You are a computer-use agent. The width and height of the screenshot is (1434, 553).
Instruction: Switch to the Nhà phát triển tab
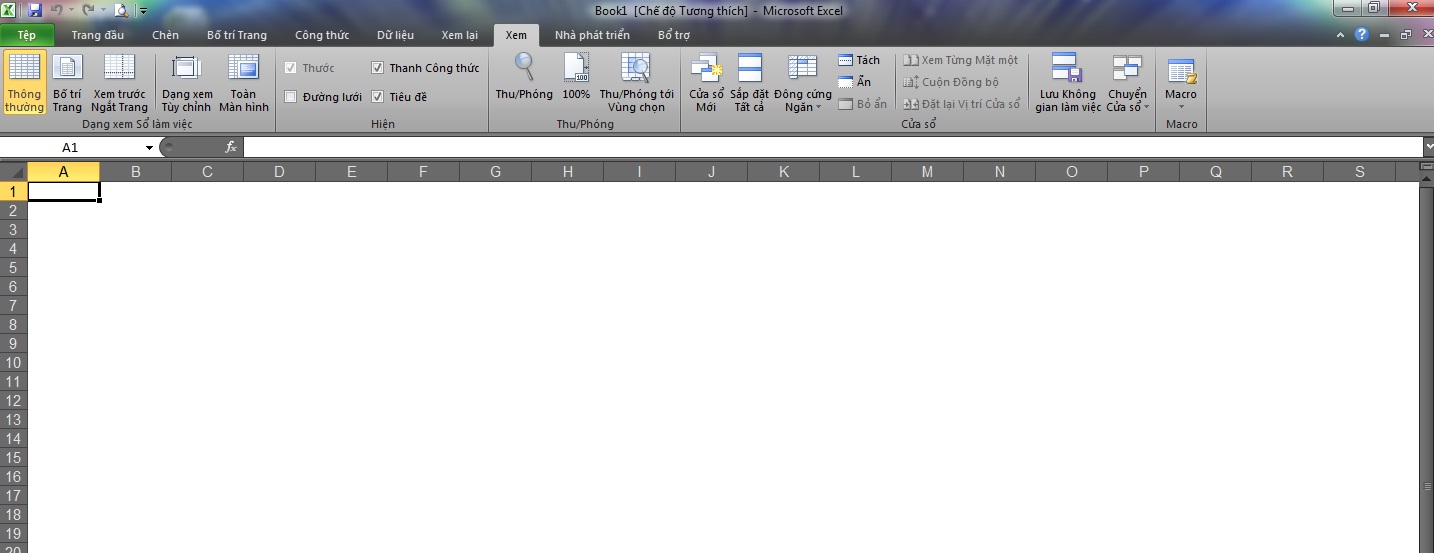(x=592, y=35)
